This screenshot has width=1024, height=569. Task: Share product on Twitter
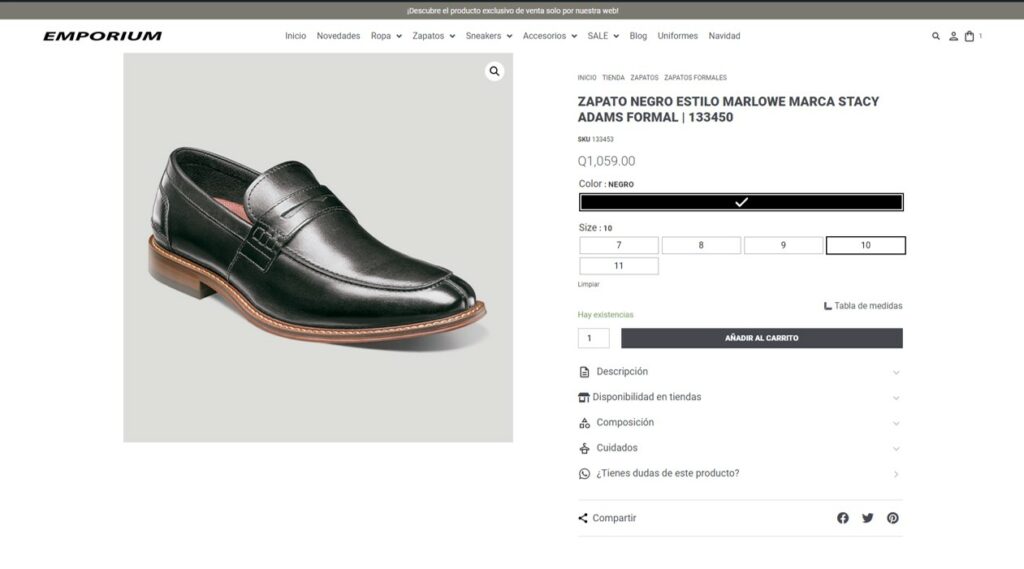(x=867, y=518)
